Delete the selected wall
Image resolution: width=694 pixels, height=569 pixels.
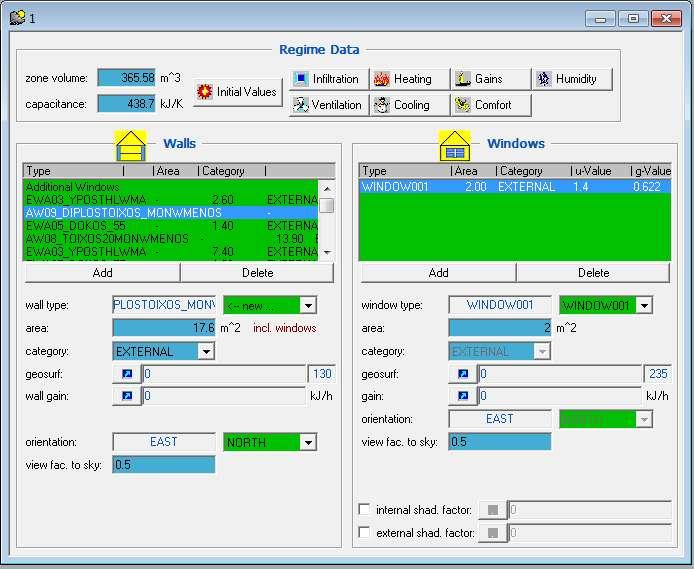click(258, 273)
